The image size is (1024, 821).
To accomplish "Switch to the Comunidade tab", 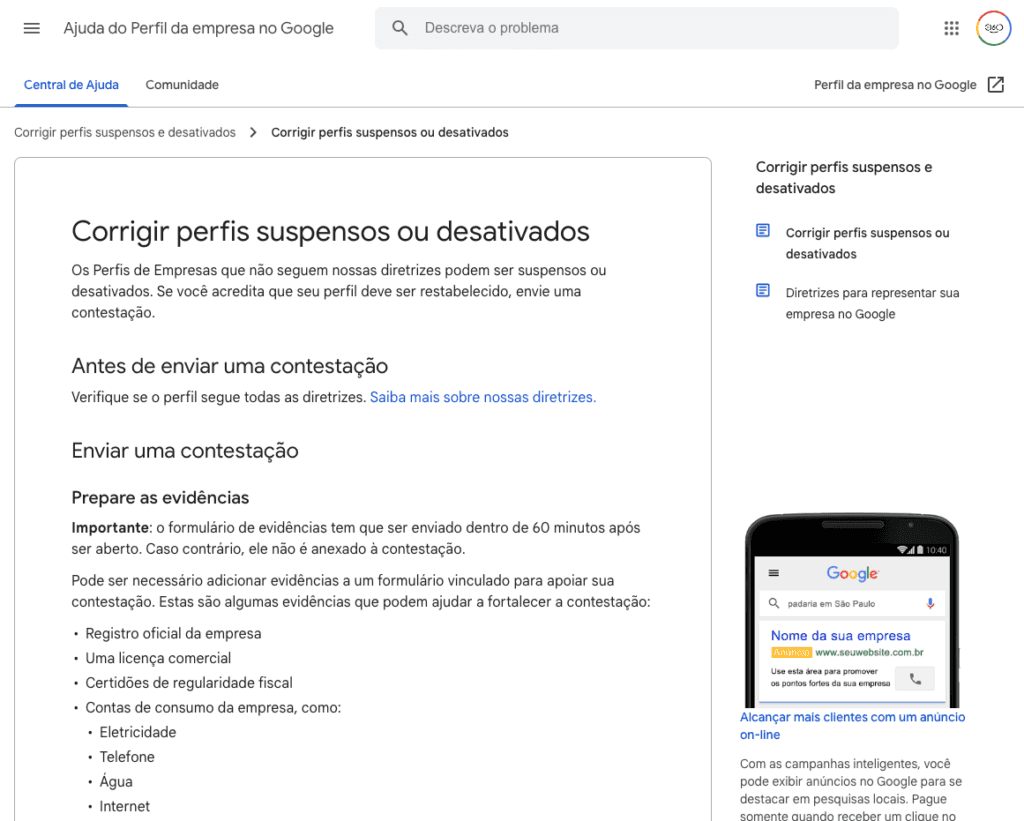I will 182,85.
